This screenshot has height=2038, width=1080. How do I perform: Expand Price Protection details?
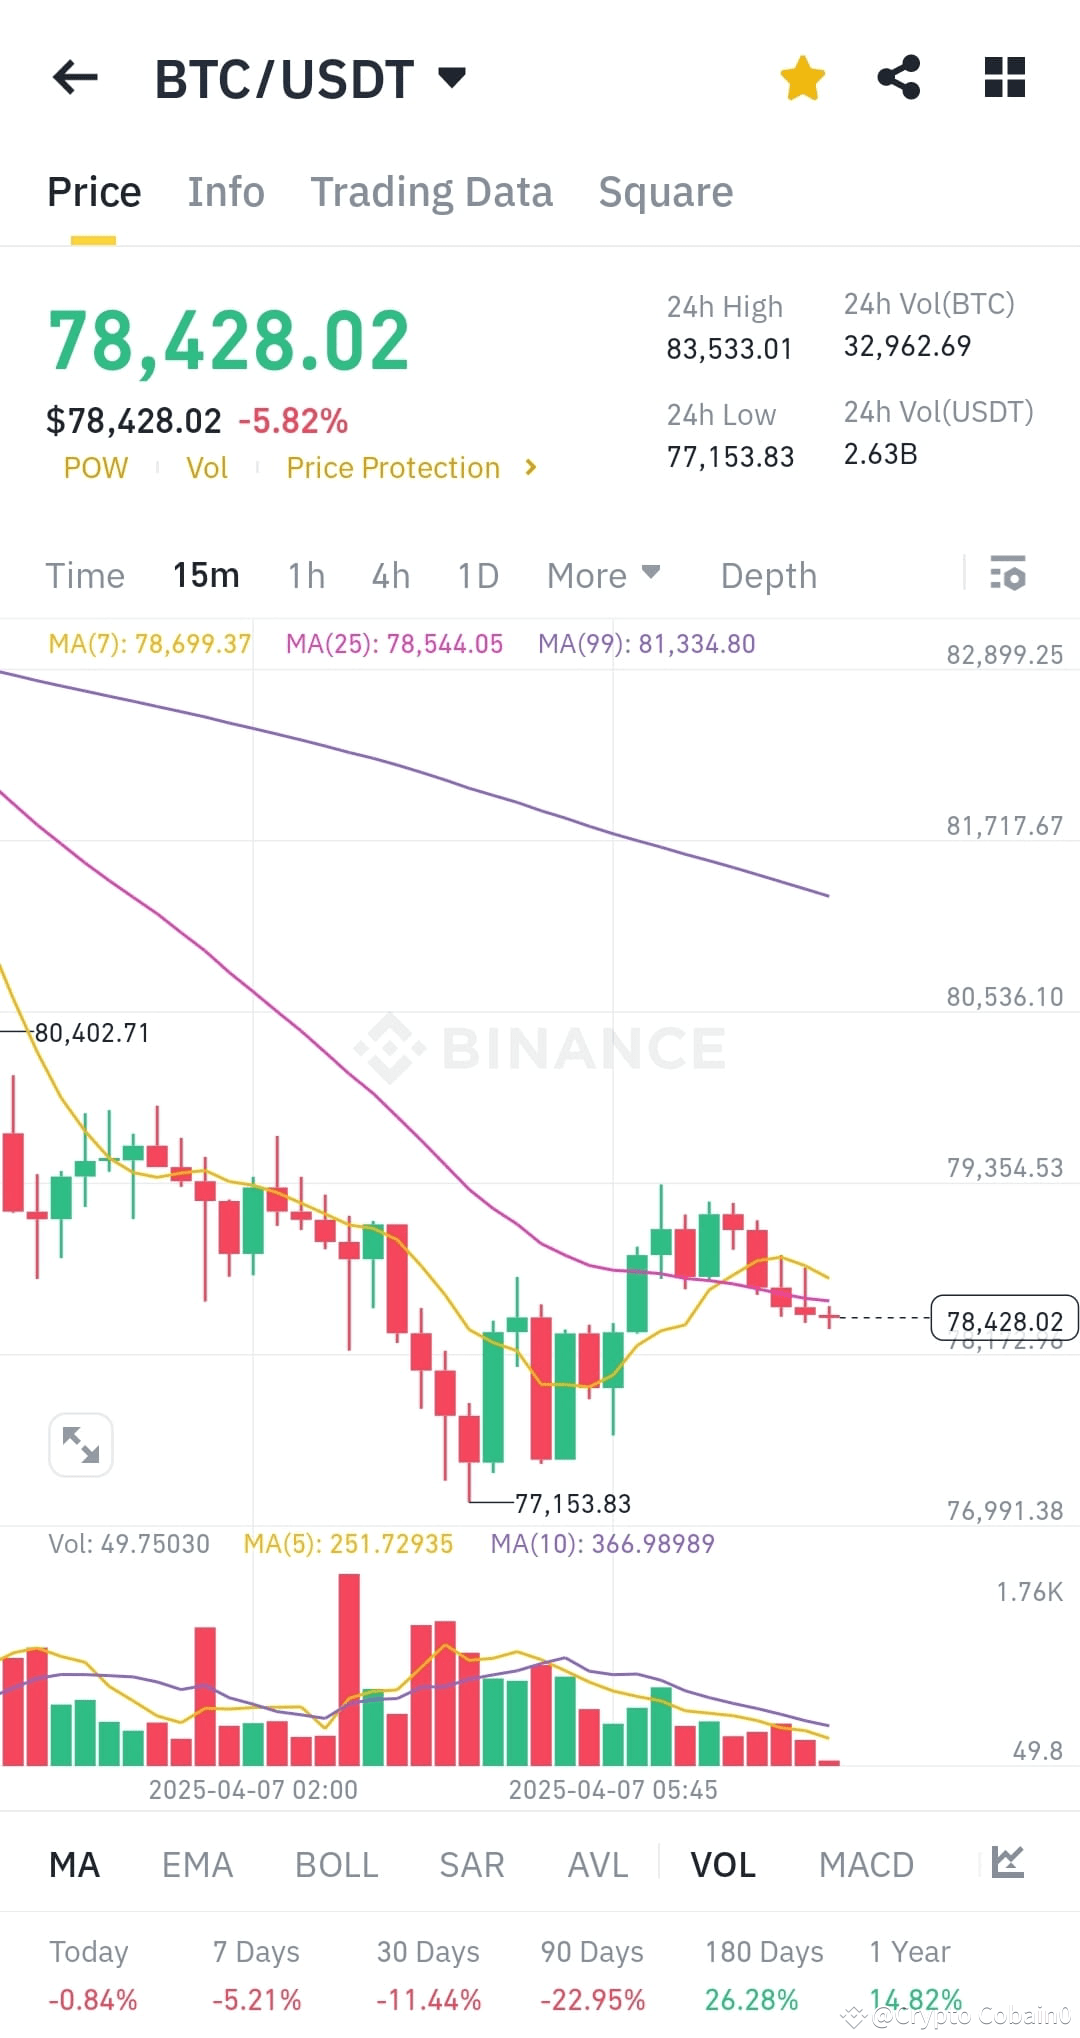click(x=410, y=467)
